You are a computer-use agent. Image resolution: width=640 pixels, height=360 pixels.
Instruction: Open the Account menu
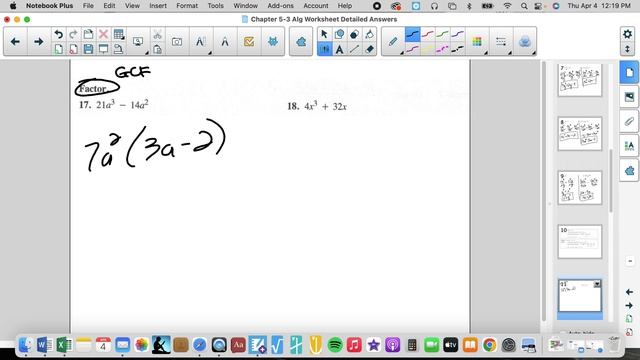(316, 6)
